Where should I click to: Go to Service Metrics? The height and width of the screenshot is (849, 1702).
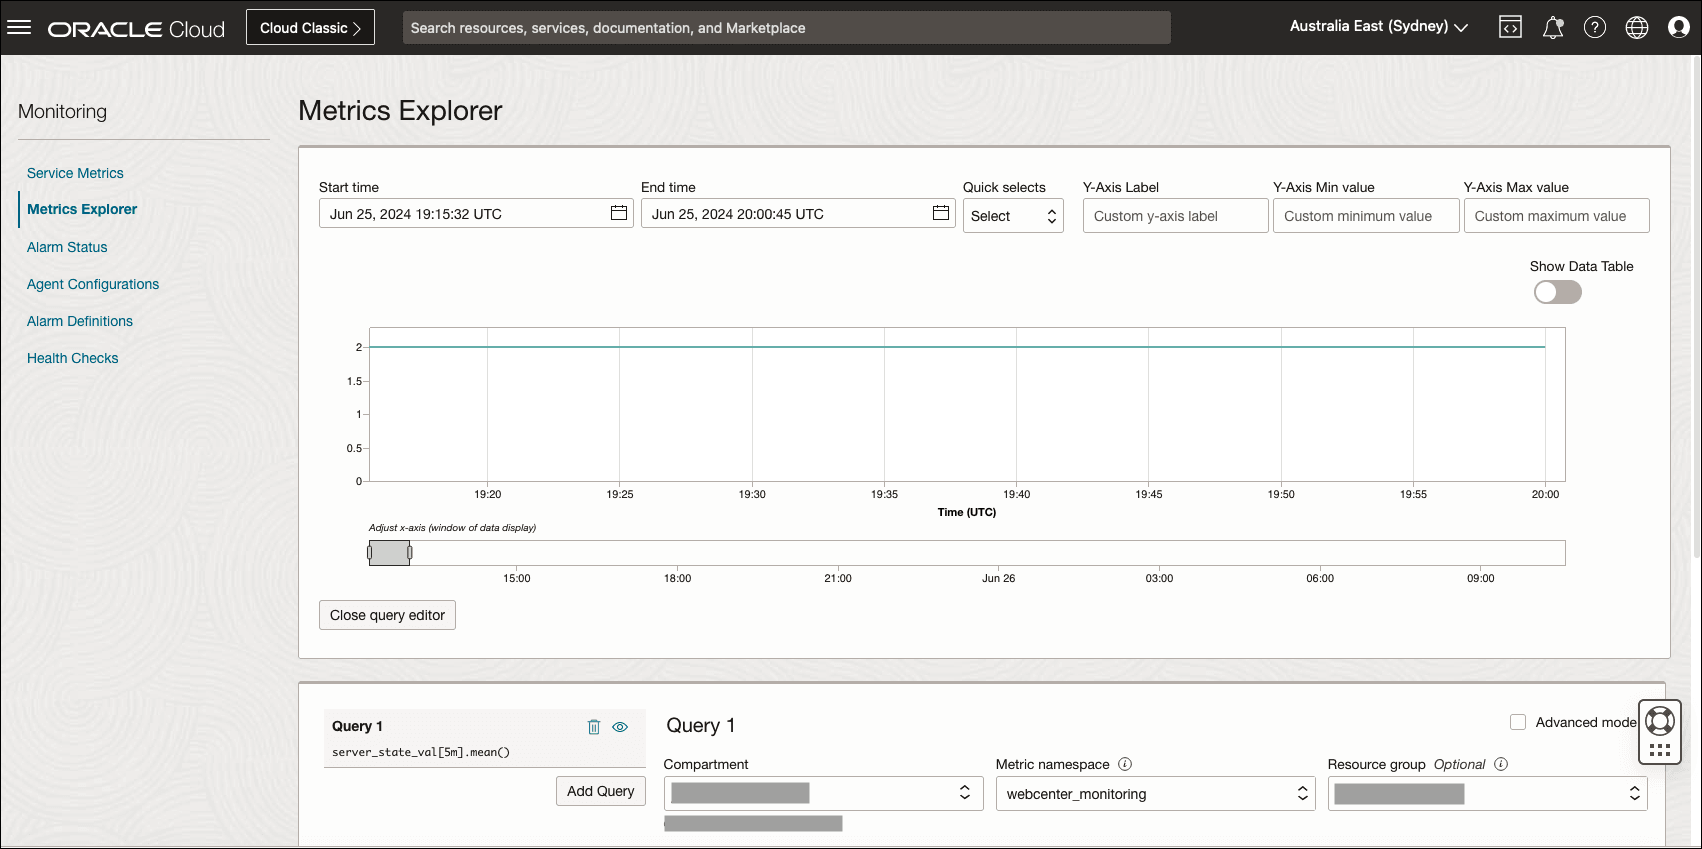(x=75, y=173)
